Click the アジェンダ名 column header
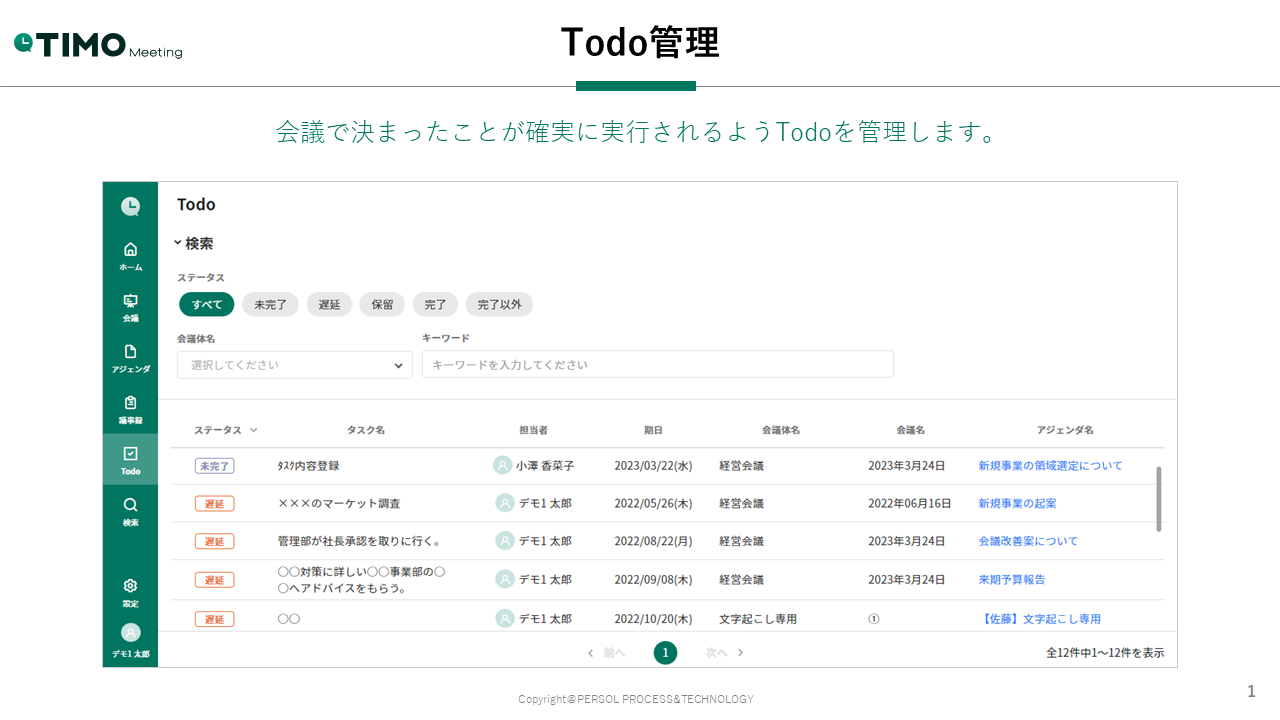 tap(1065, 430)
